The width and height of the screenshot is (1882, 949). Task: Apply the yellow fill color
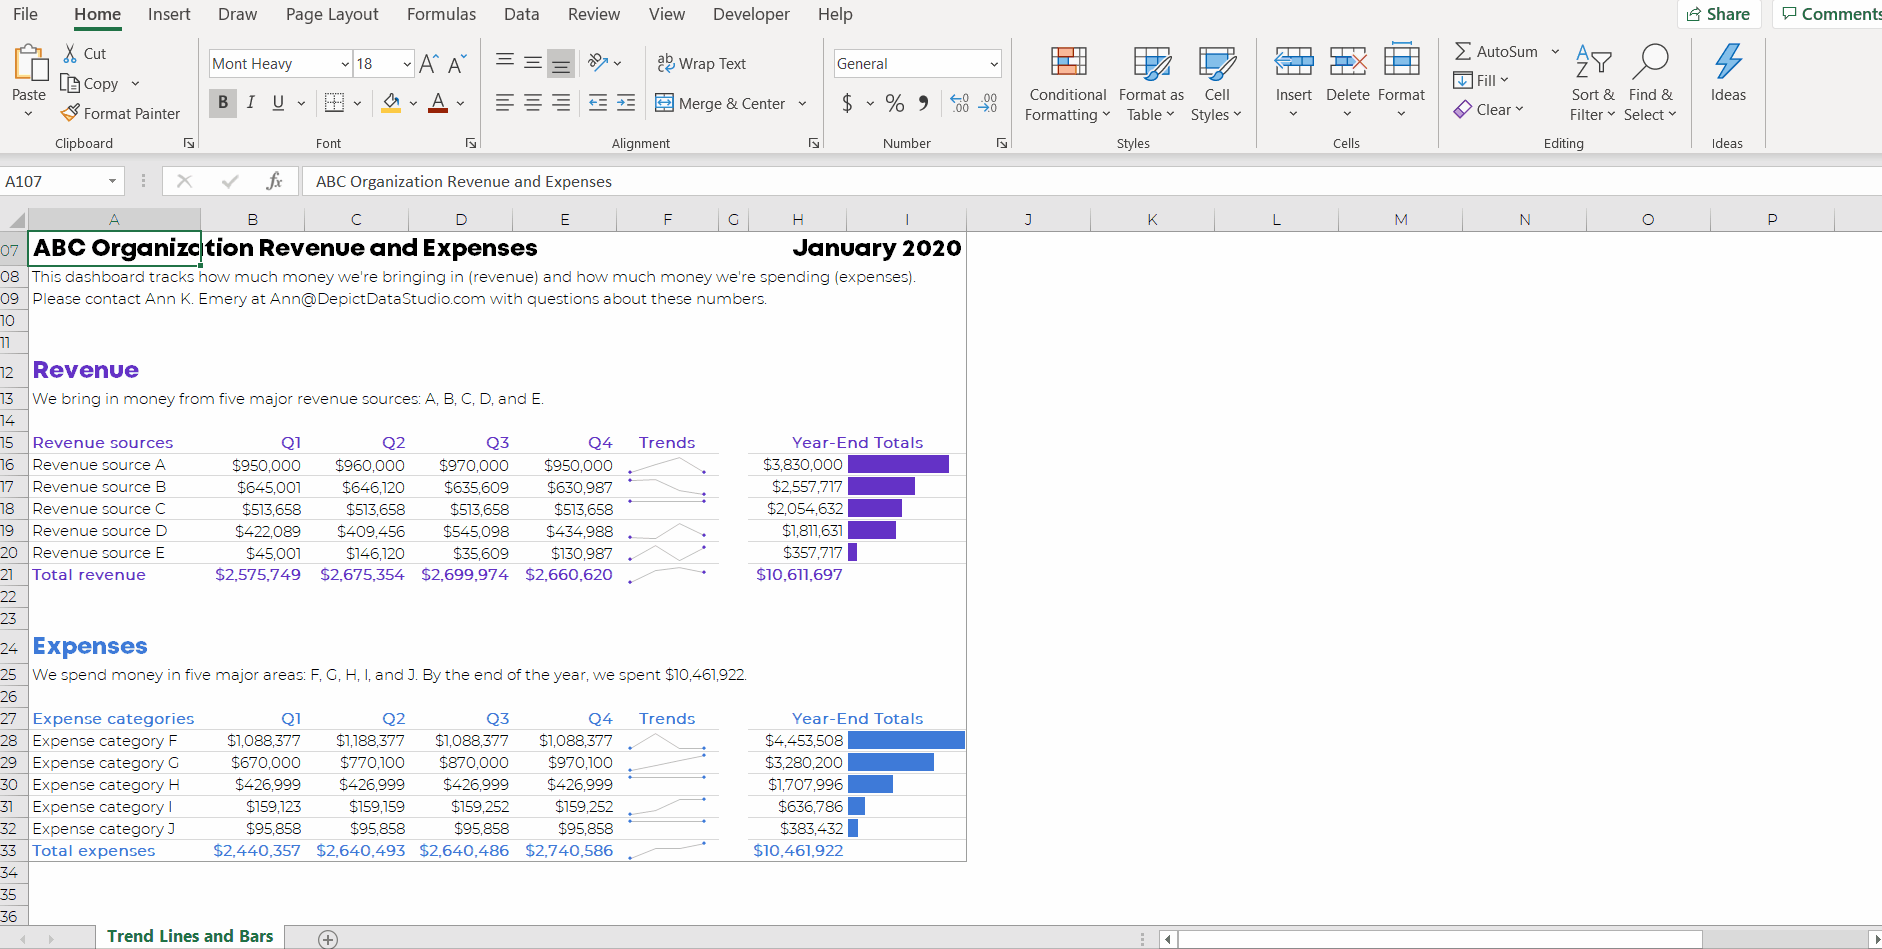pos(391,103)
